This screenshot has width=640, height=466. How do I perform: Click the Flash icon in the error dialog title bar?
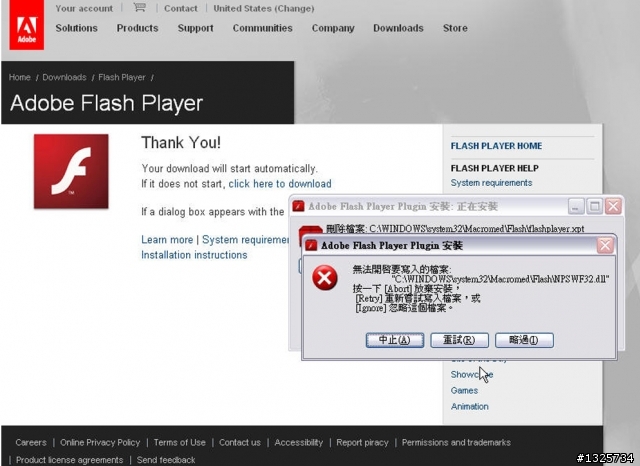pyautogui.click(x=311, y=245)
